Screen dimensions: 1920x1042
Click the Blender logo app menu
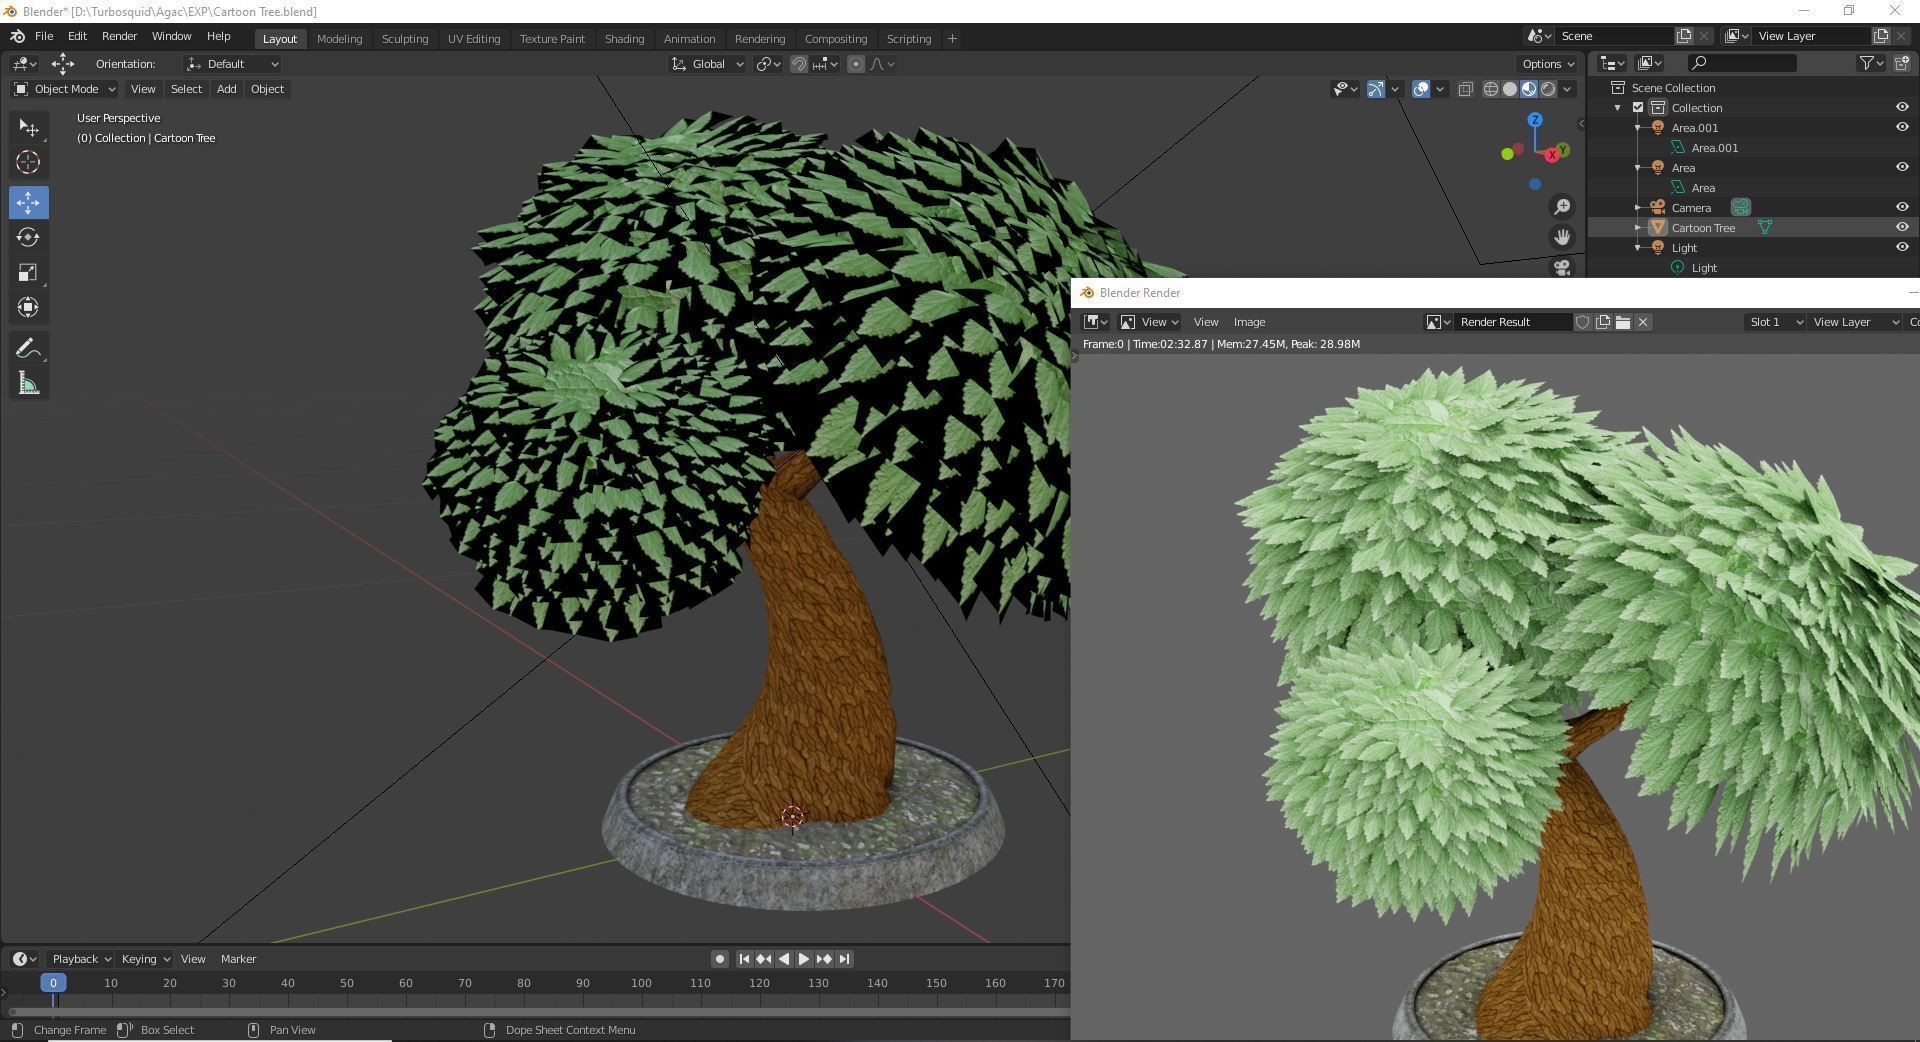pos(17,36)
